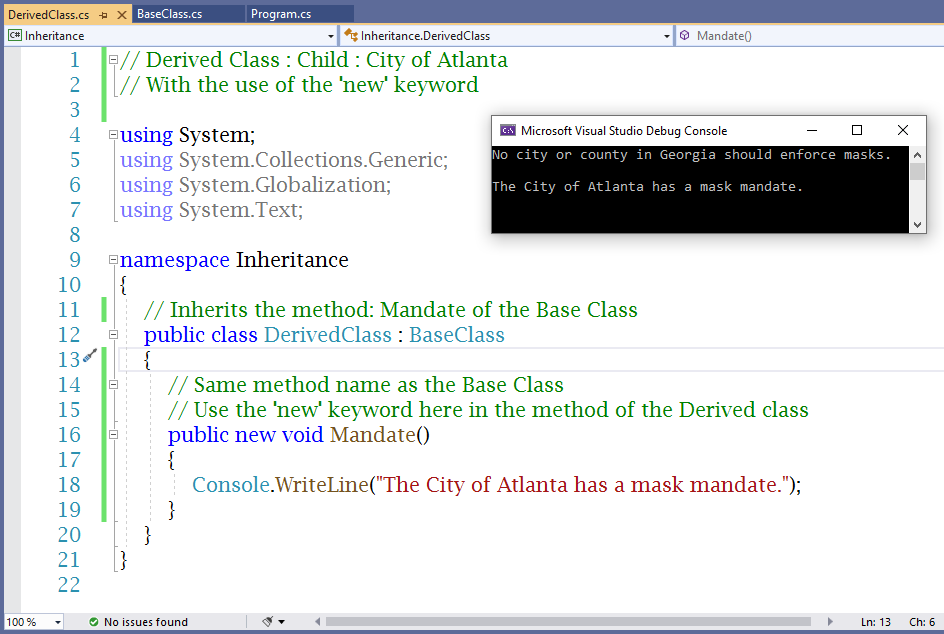This screenshot has height=634, width=944.
Task: Switch to the BaseClass.cs tab
Action: pyautogui.click(x=170, y=14)
